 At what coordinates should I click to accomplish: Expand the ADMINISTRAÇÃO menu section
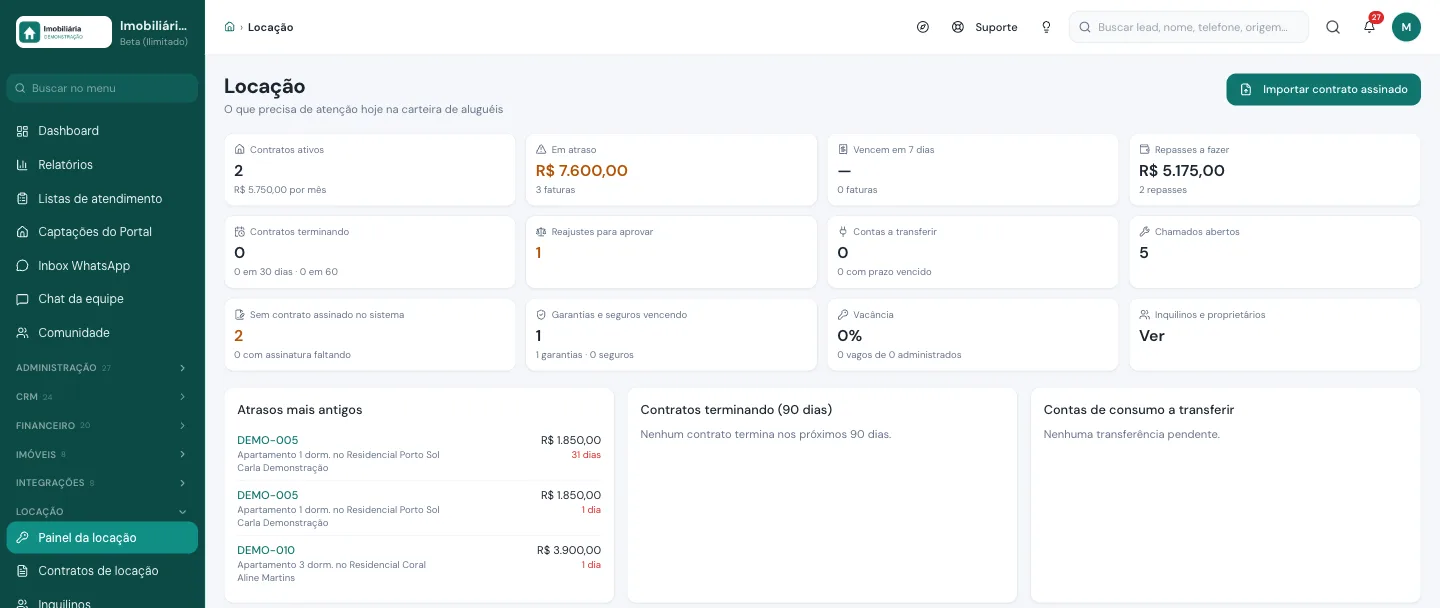(101, 368)
